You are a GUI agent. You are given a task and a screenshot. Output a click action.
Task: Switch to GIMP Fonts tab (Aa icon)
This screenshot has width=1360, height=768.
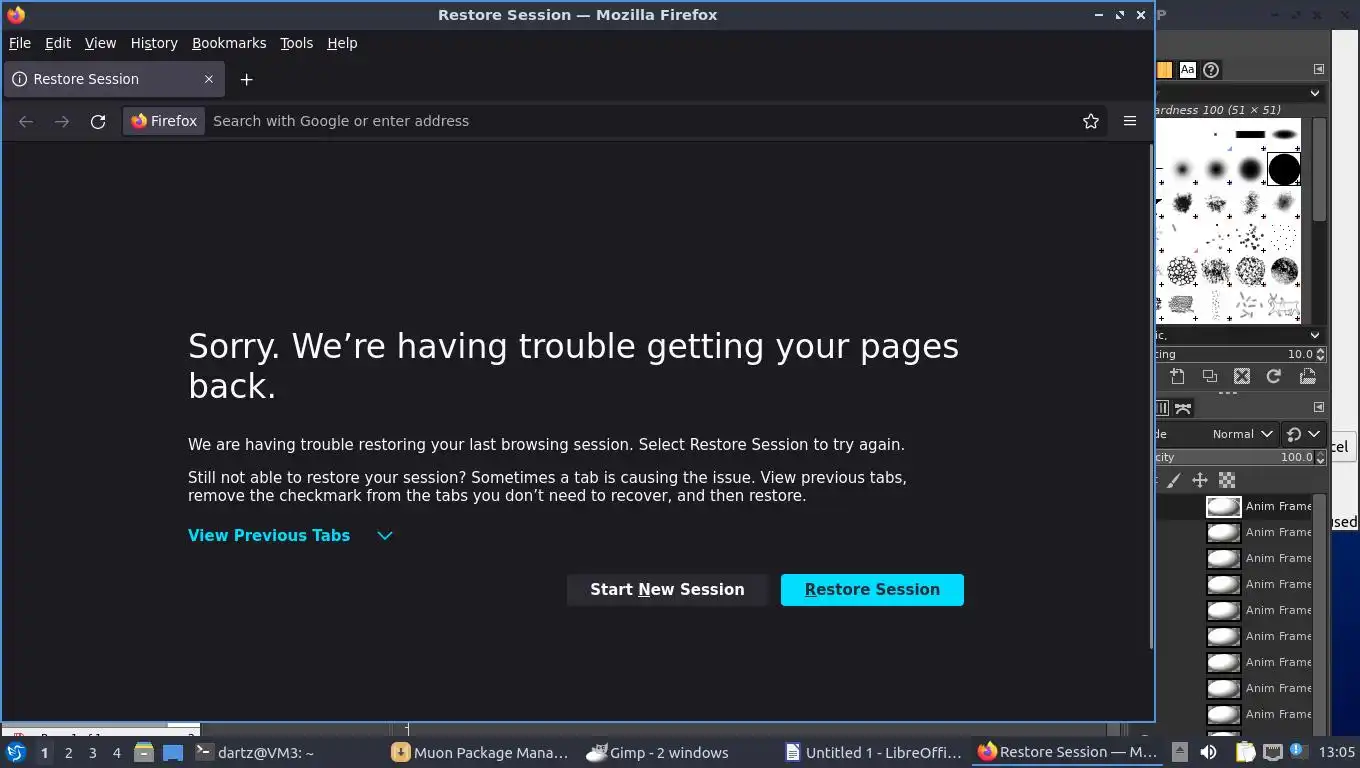pos(1187,70)
